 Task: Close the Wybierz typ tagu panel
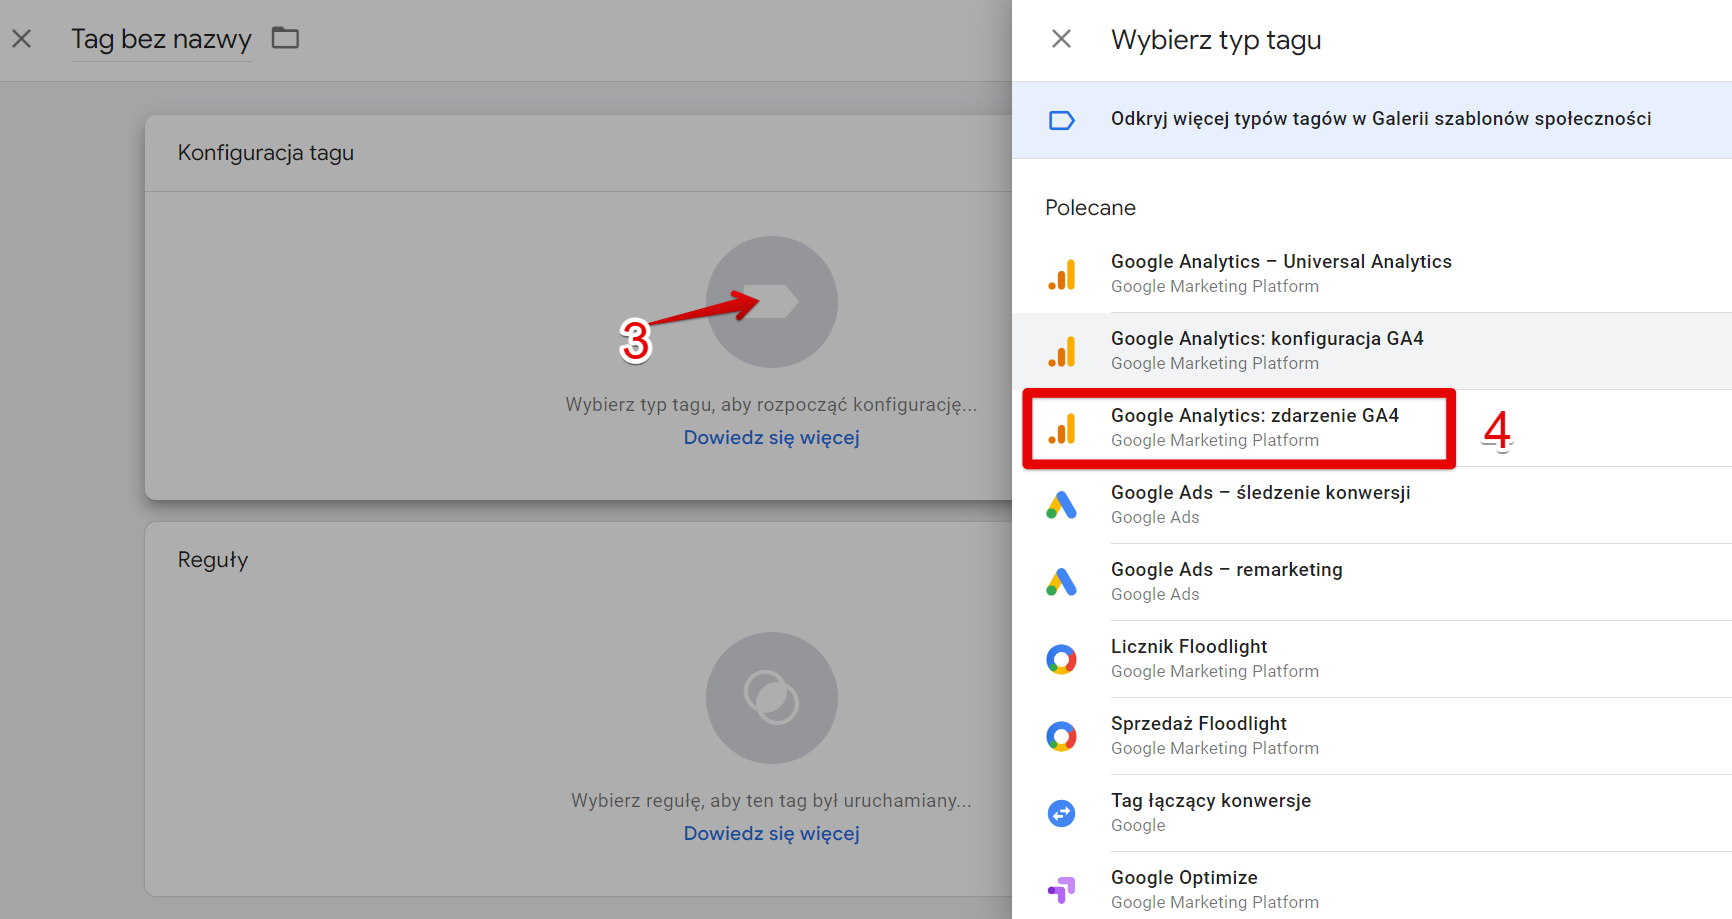pos(1062,39)
